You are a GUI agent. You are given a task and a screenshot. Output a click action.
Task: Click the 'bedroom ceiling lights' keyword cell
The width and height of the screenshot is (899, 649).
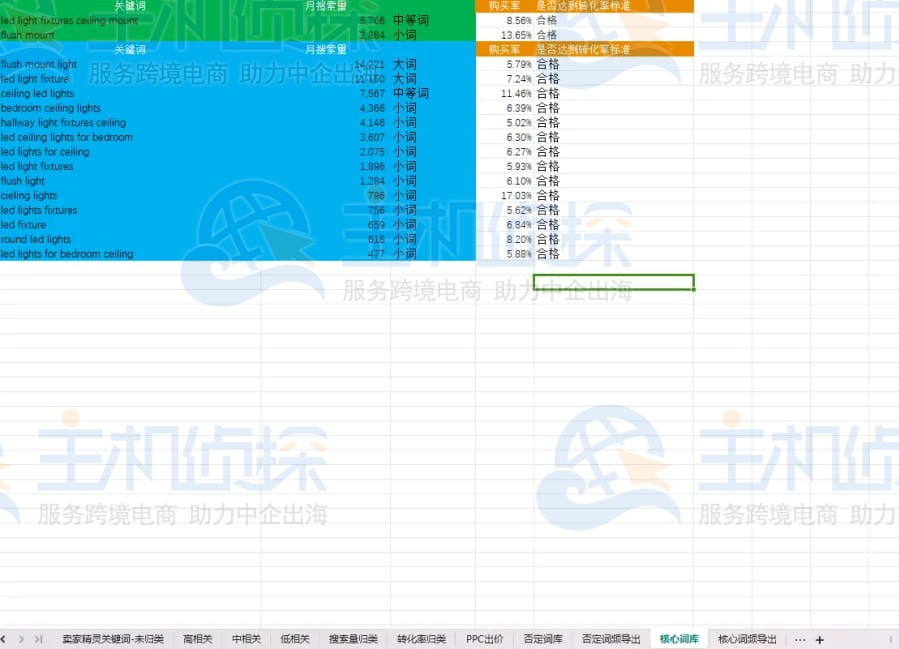pos(51,108)
